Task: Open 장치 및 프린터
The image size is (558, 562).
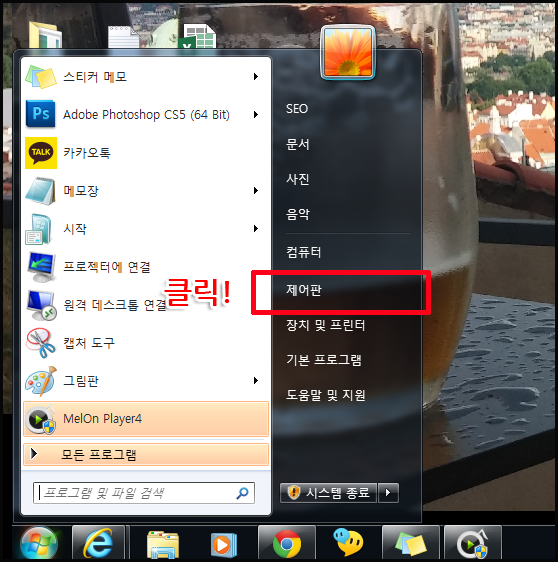Action: click(x=325, y=325)
